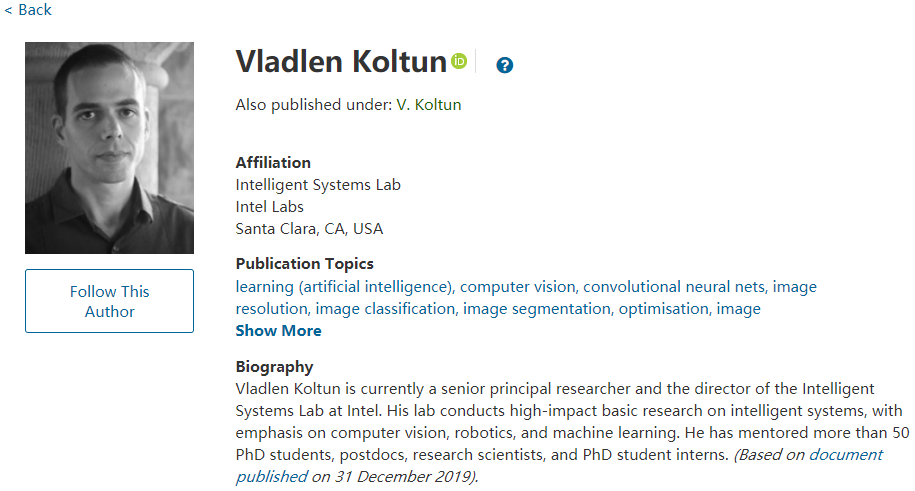
Task: Expand publication topics with Show More
Action: pyautogui.click(x=278, y=331)
